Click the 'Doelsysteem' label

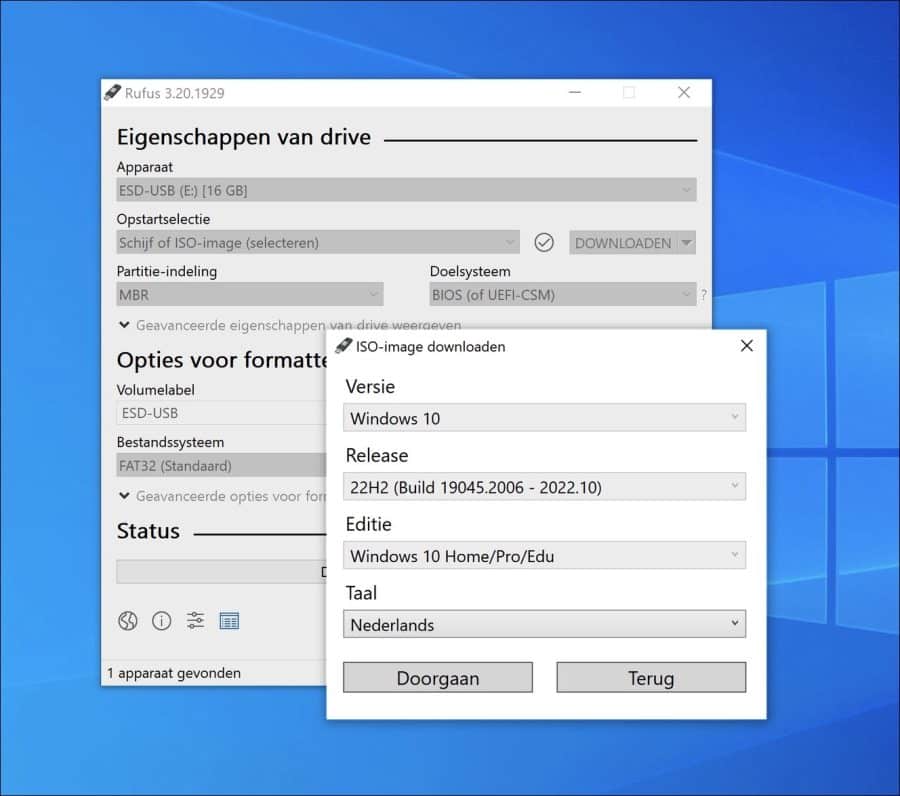click(x=470, y=271)
